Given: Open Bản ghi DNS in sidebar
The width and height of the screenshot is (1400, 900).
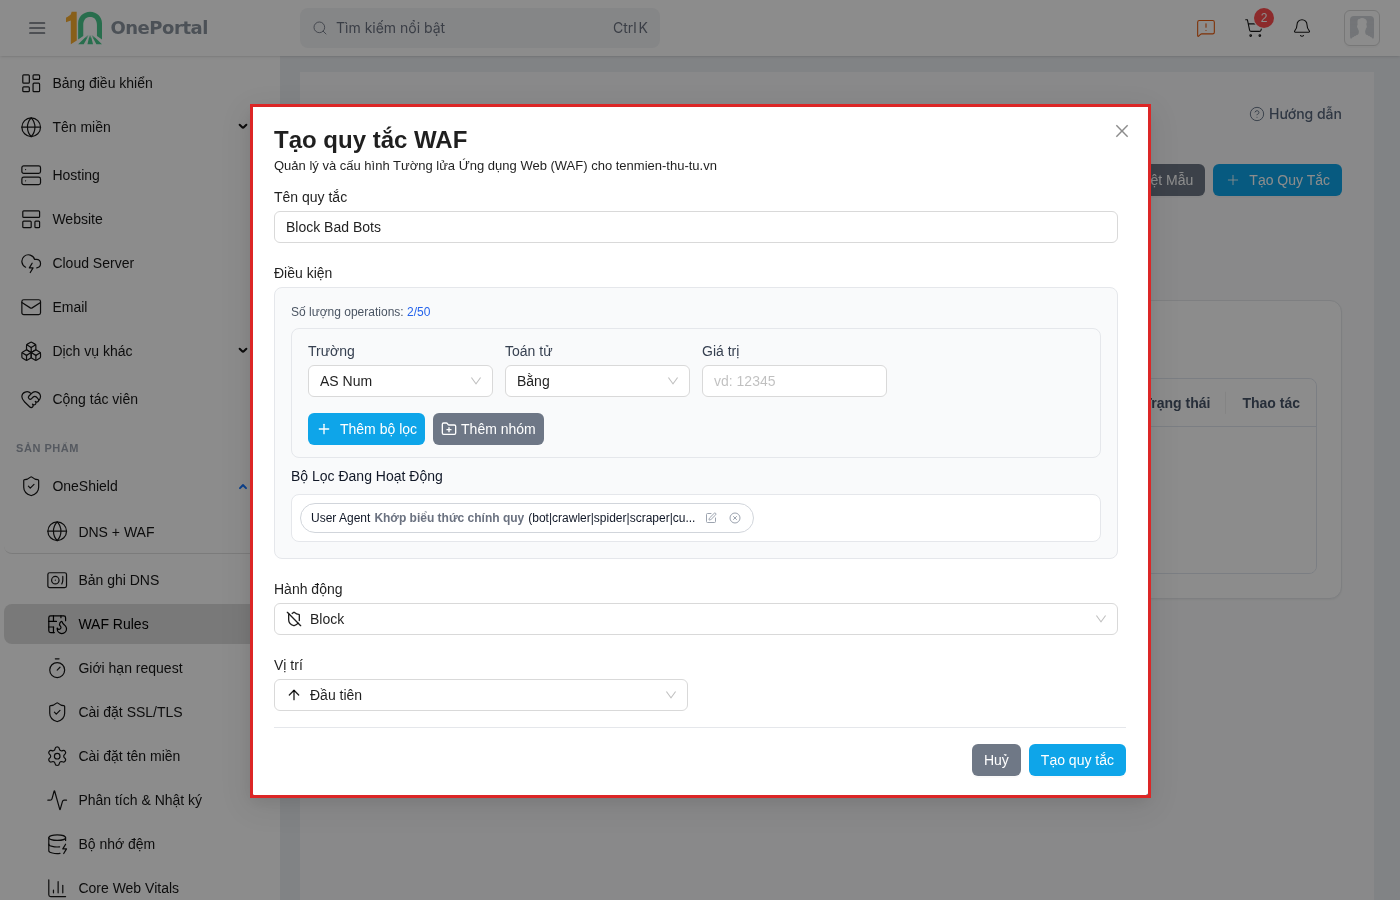Looking at the screenshot, I should (x=118, y=580).
